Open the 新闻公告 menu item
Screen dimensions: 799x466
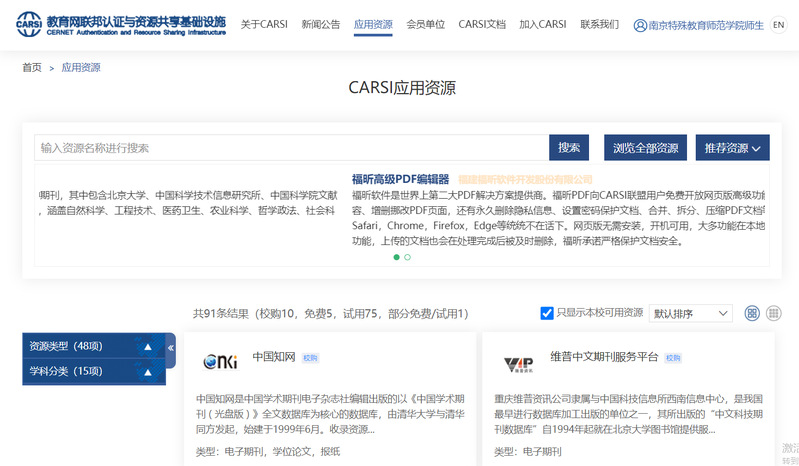coord(321,25)
